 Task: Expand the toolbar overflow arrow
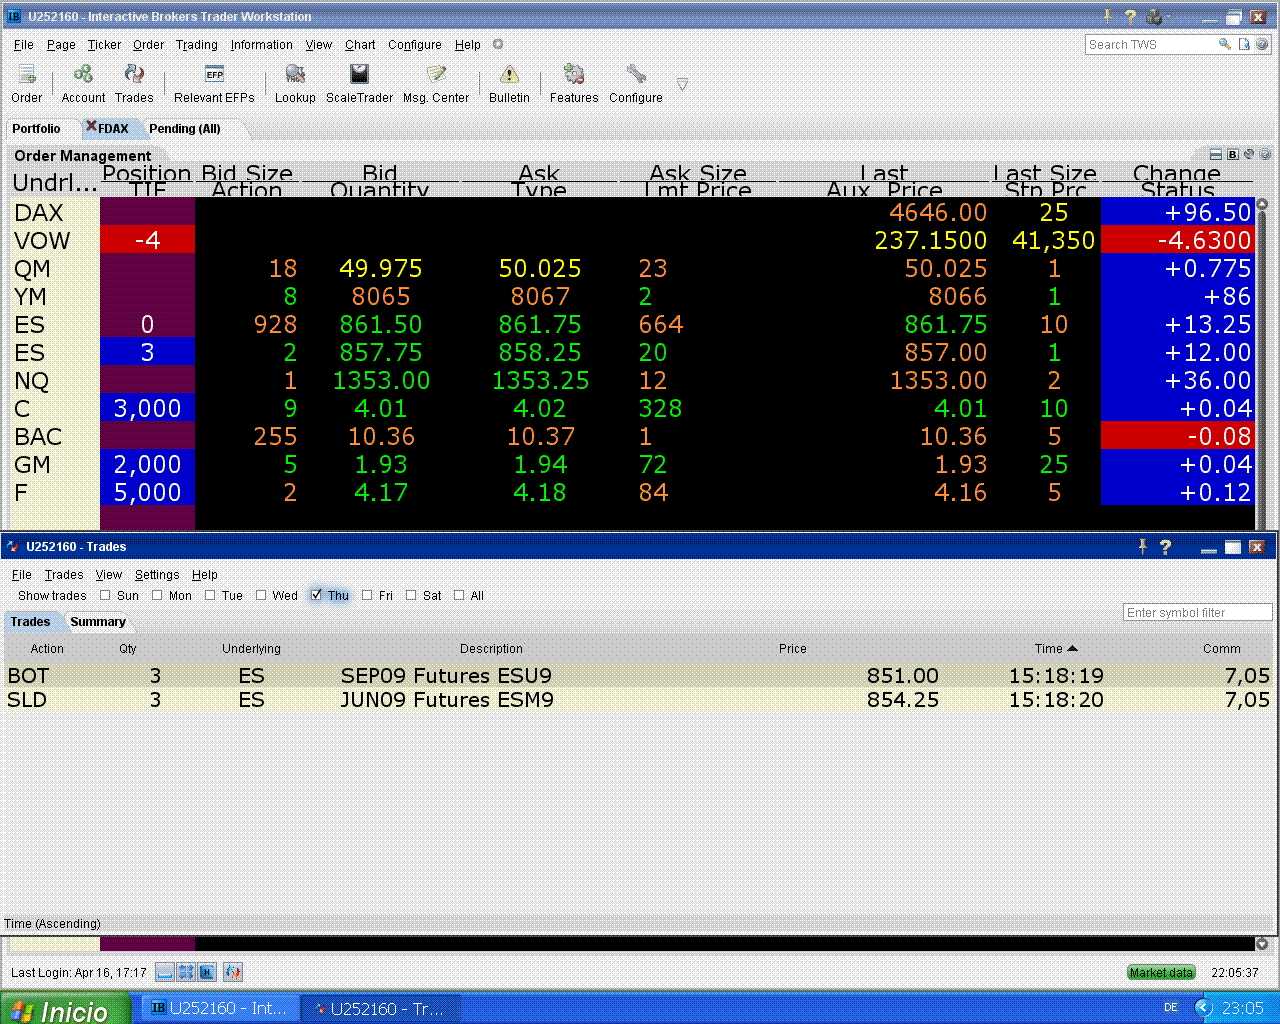682,85
